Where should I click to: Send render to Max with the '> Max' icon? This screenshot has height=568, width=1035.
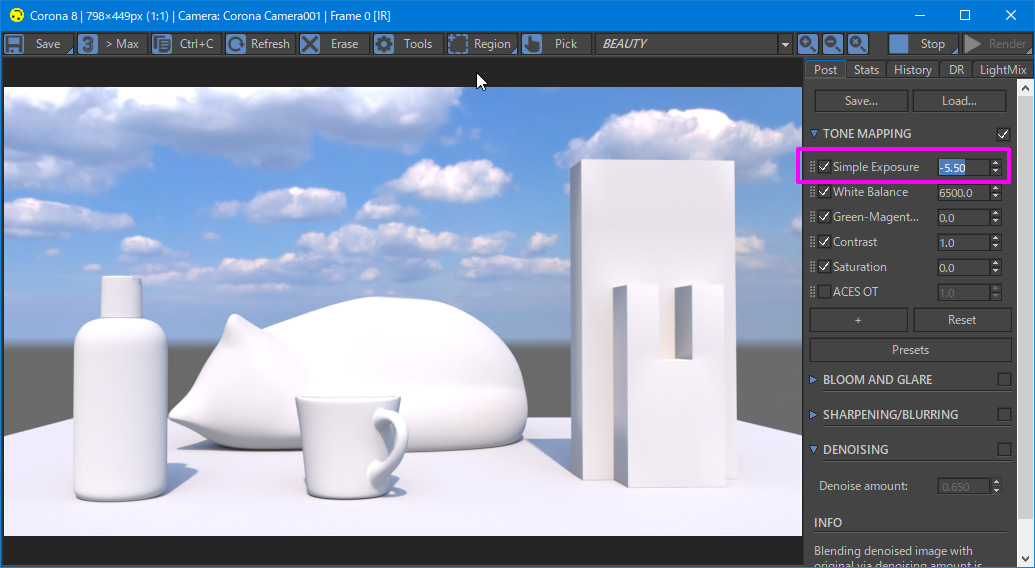coord(89,44)
